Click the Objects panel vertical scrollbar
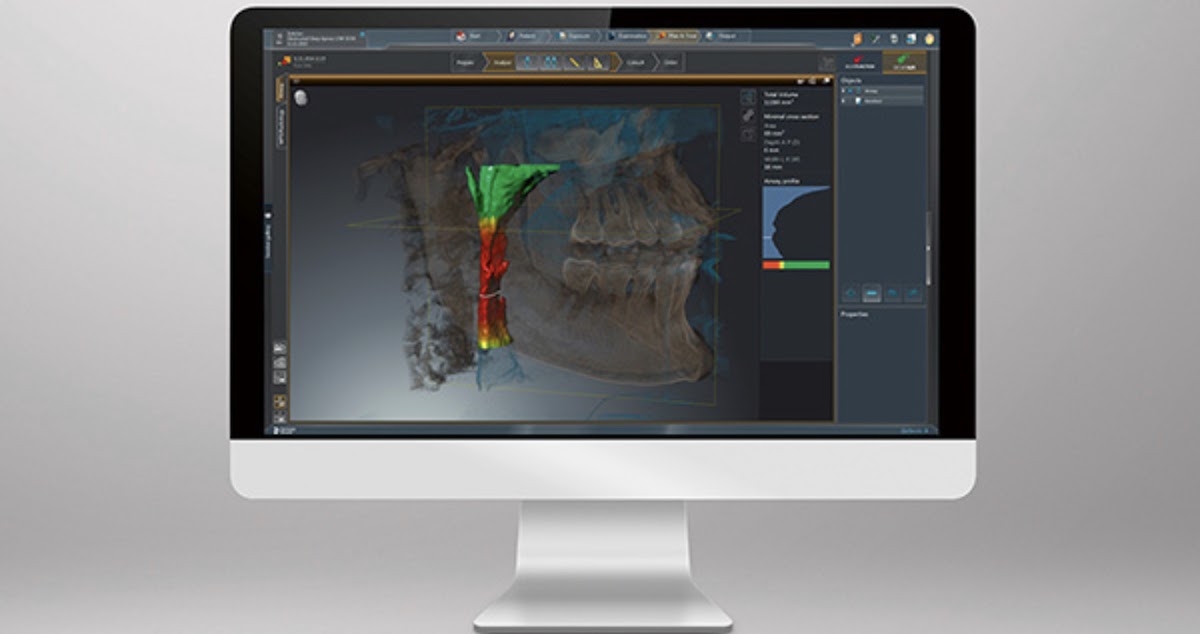The image size is (1200, 634). (928, 248)
